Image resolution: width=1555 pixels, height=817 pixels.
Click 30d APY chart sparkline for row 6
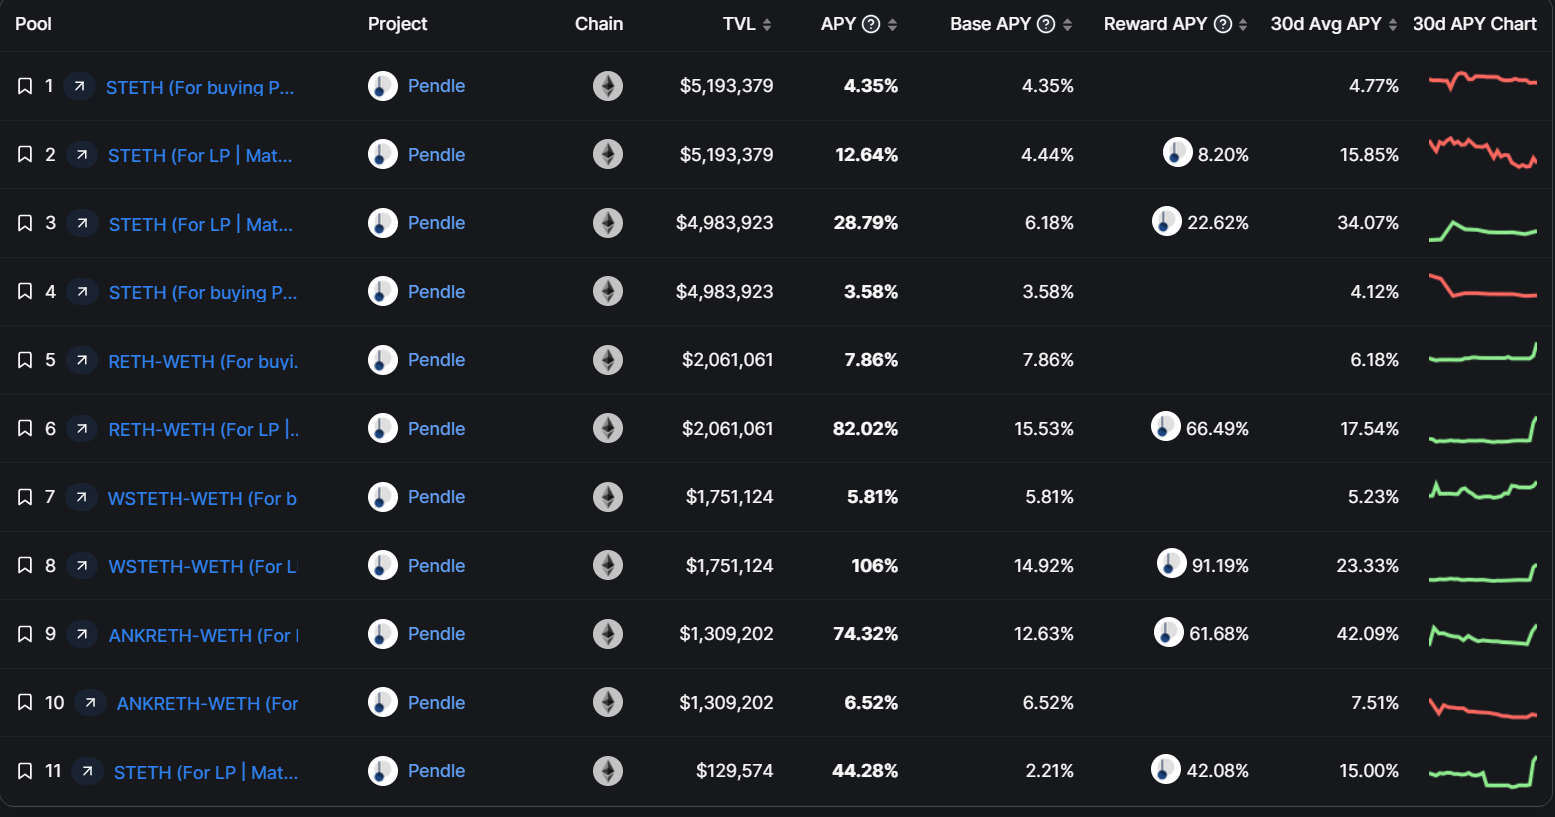pyautogui.click(x=1483, y=429)
